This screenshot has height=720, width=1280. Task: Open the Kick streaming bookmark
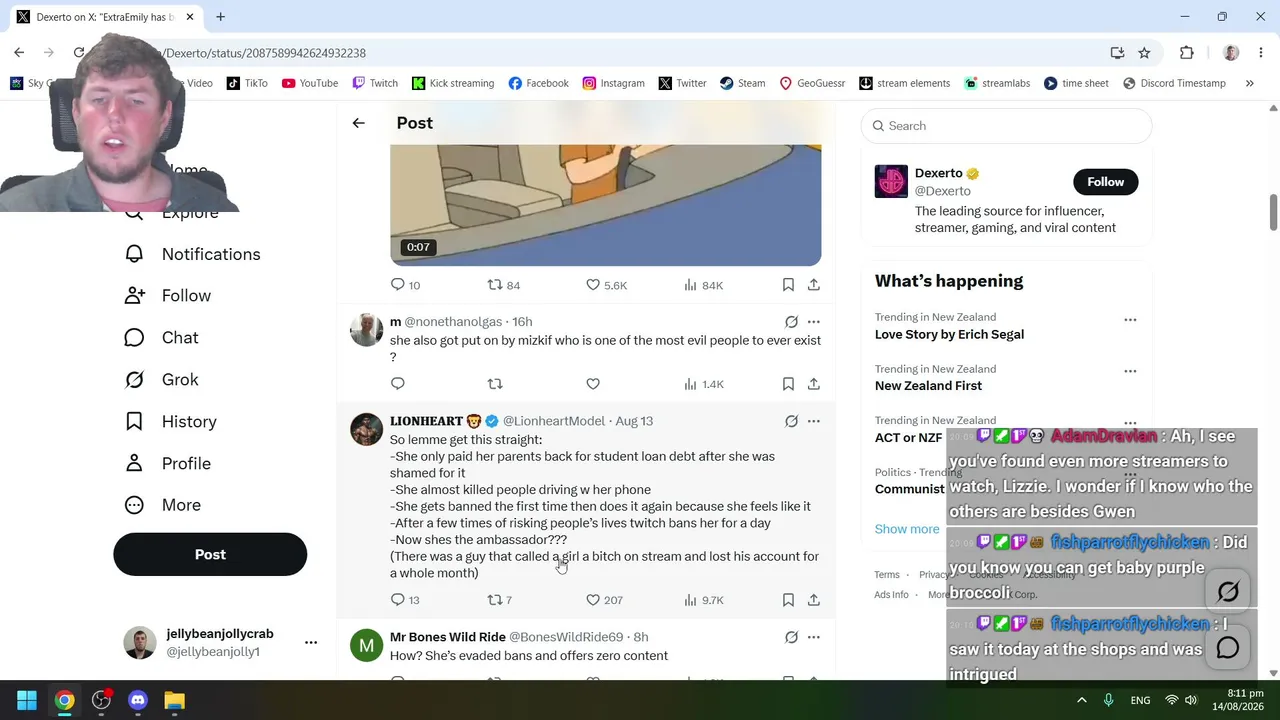(453, 83)
